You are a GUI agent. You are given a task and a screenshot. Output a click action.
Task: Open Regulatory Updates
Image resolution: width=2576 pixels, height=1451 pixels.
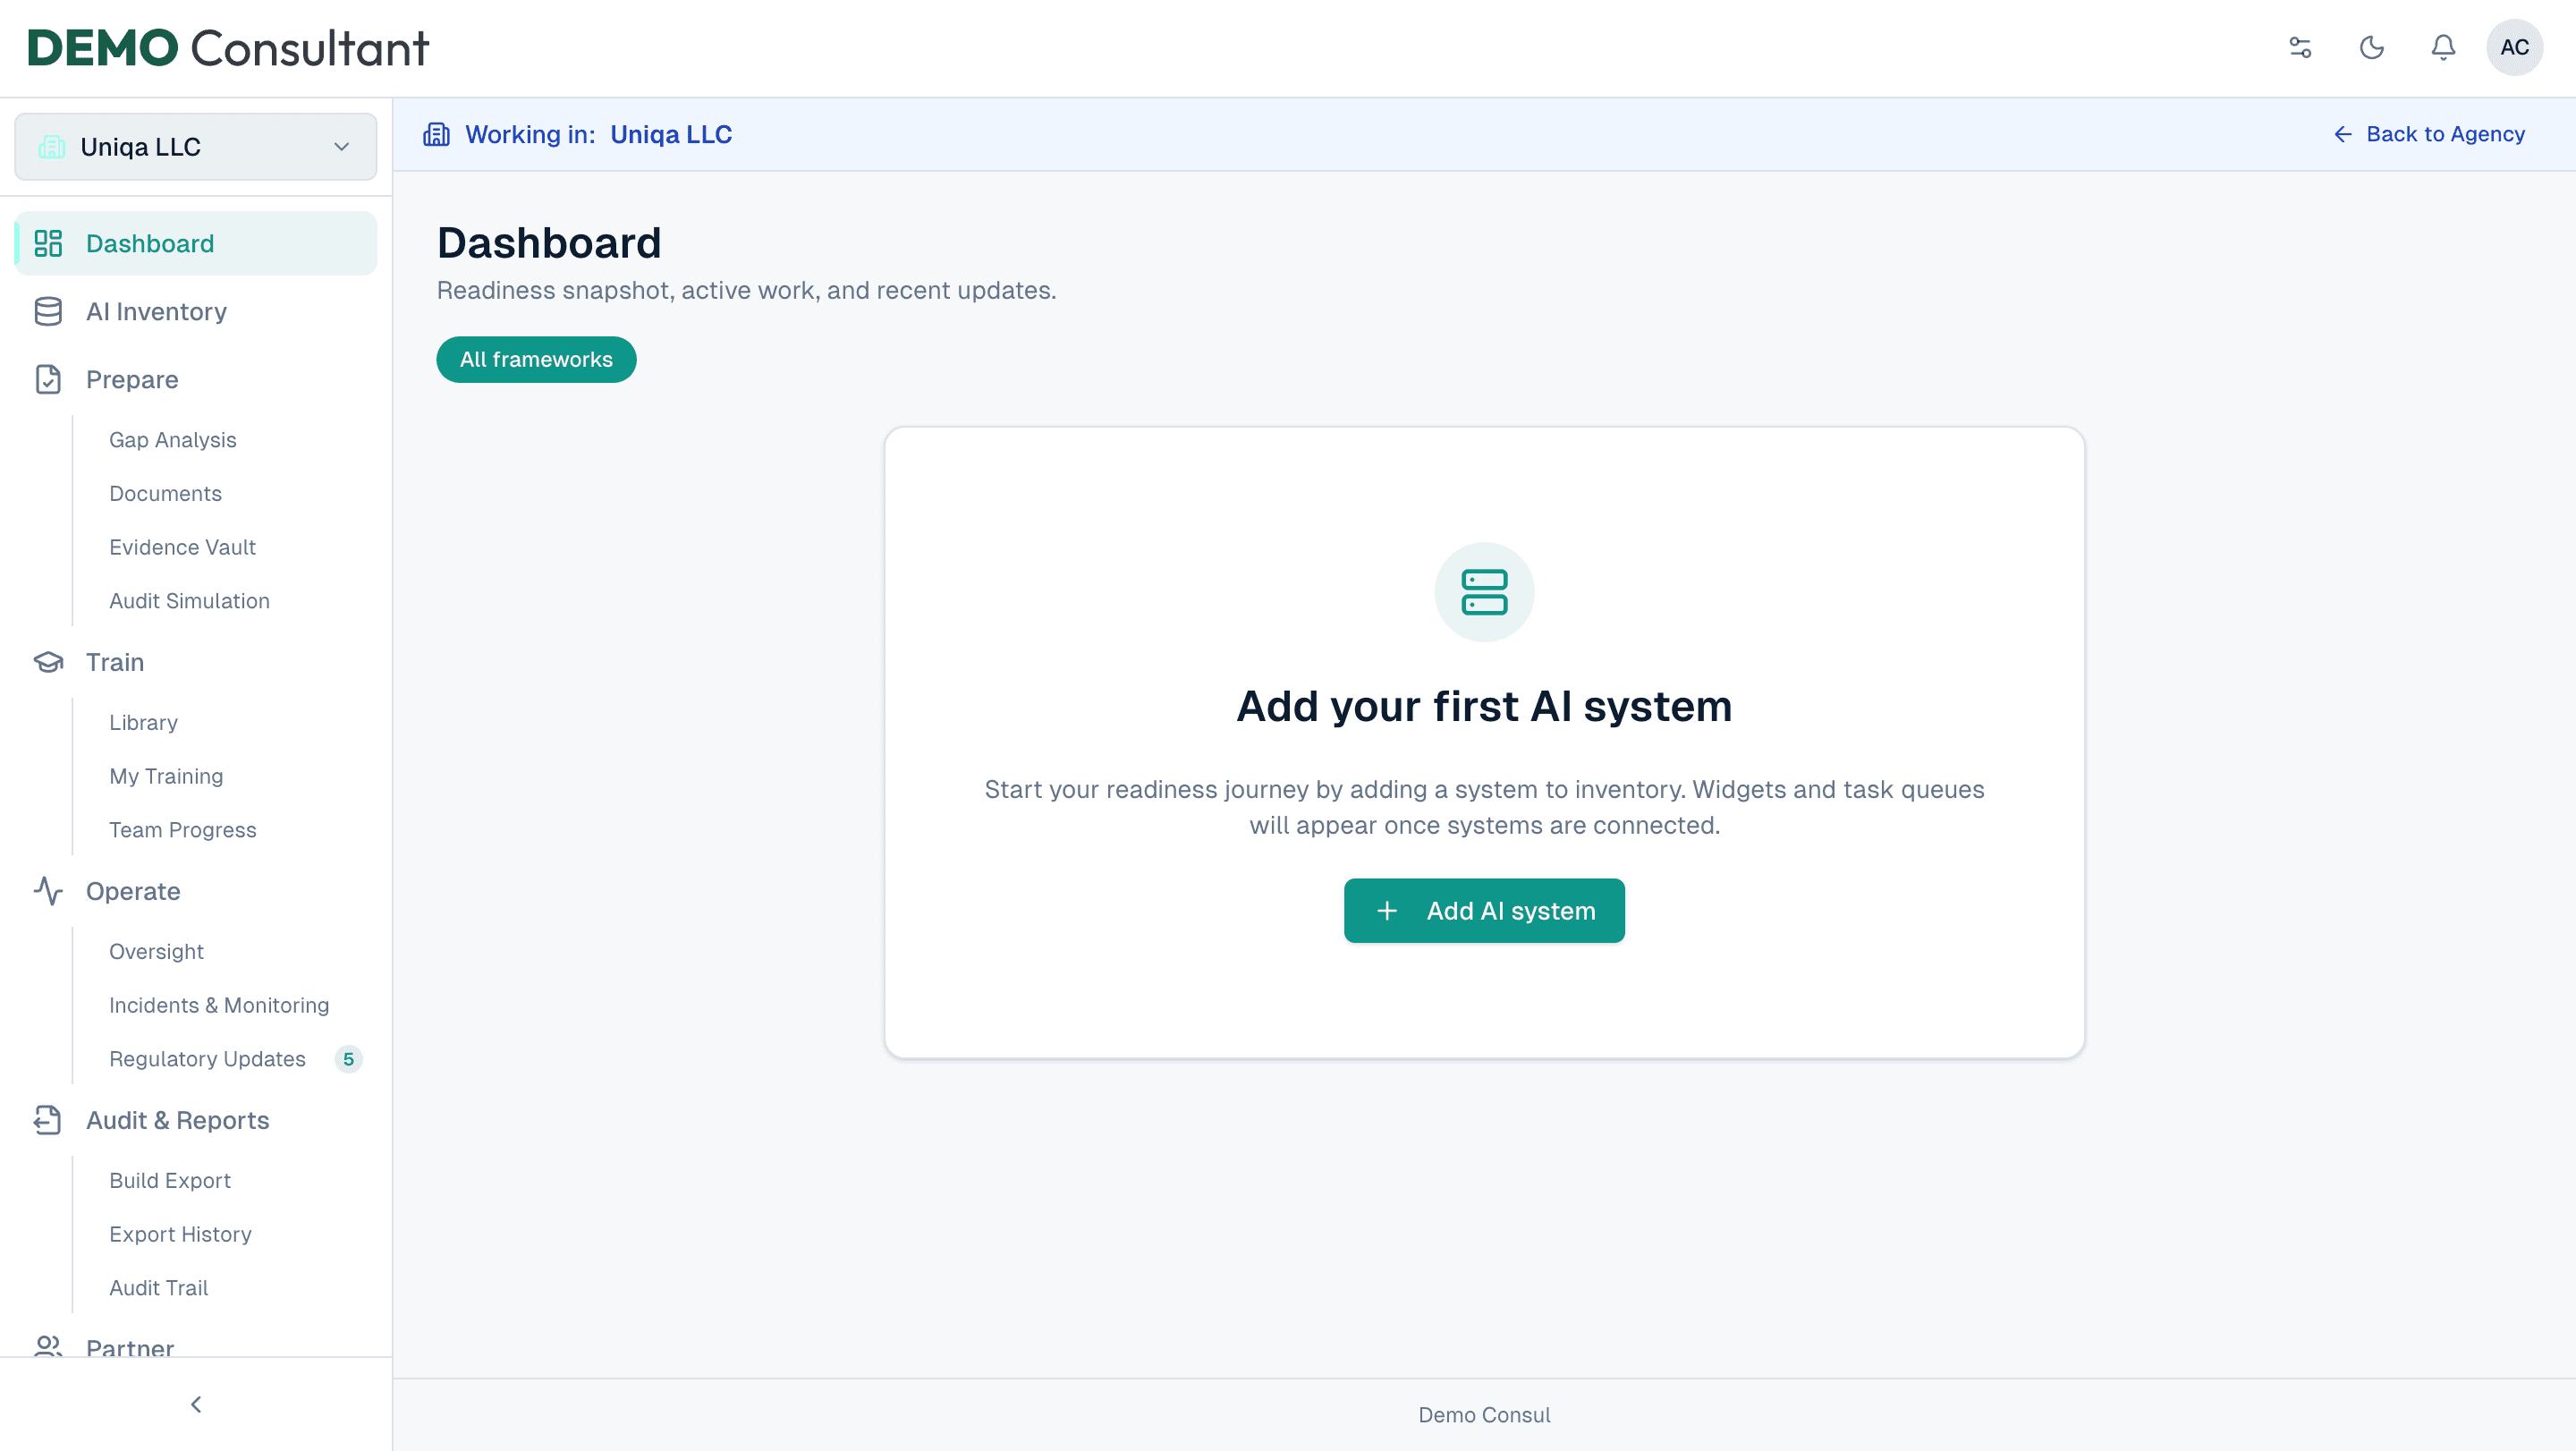(x=207, y=1059)
